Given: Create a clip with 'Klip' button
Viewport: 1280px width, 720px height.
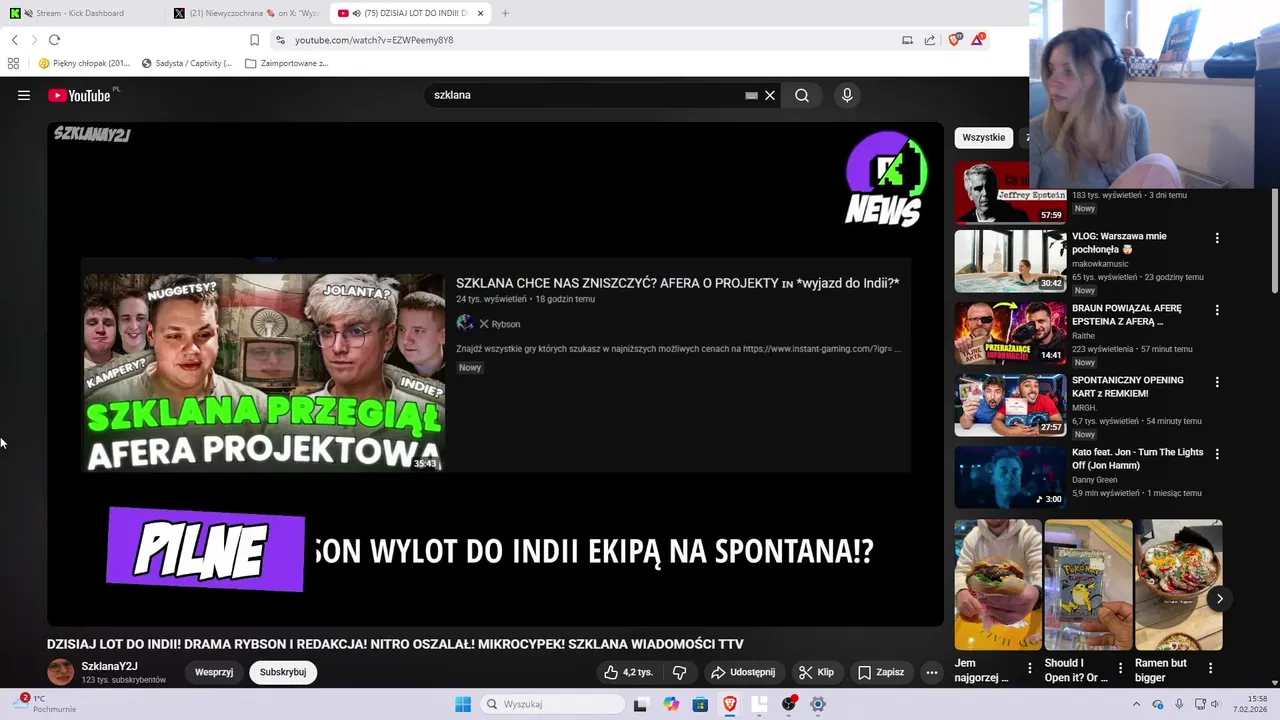Looking at the screenshot, I should tap(816, 672).
